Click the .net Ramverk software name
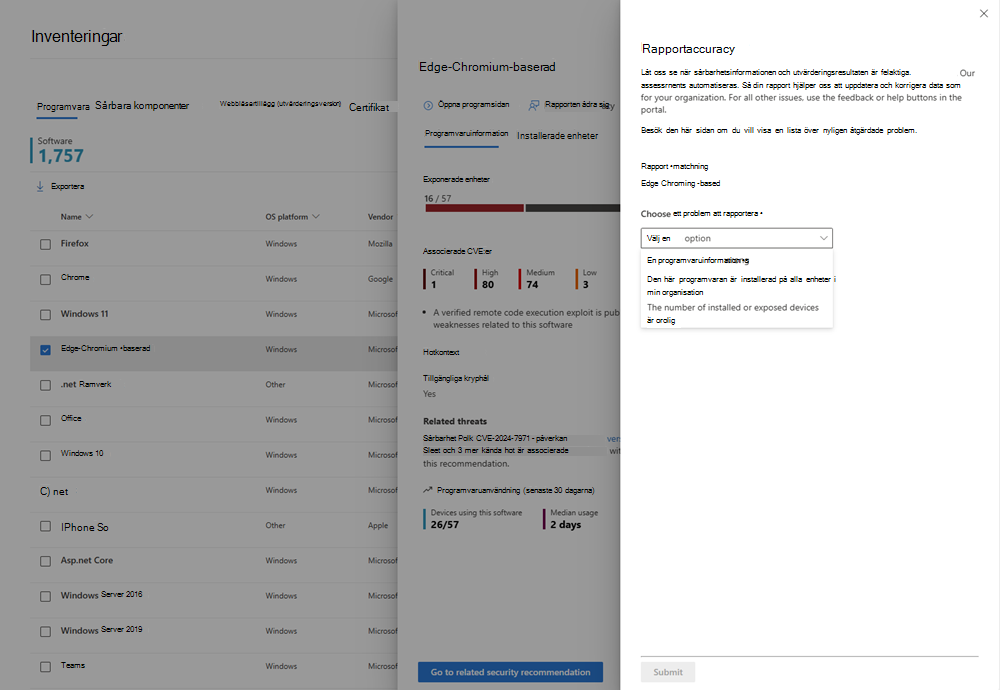 (86, 384)
